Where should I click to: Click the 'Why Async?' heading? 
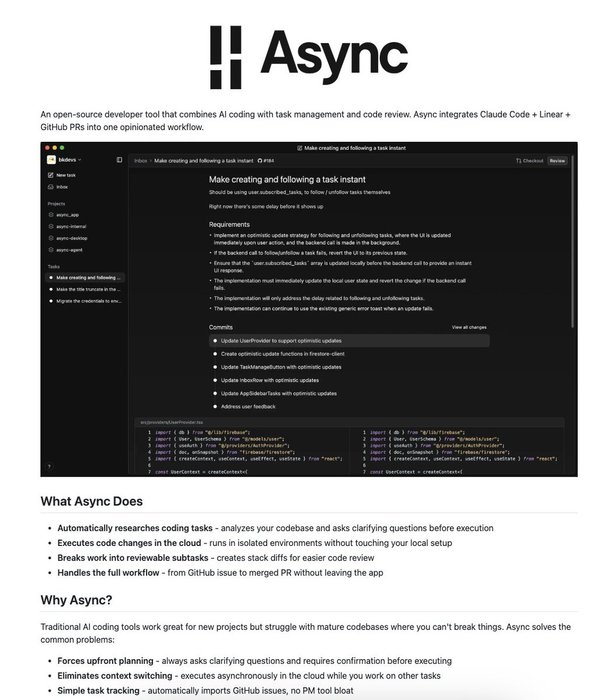[76, 600]
